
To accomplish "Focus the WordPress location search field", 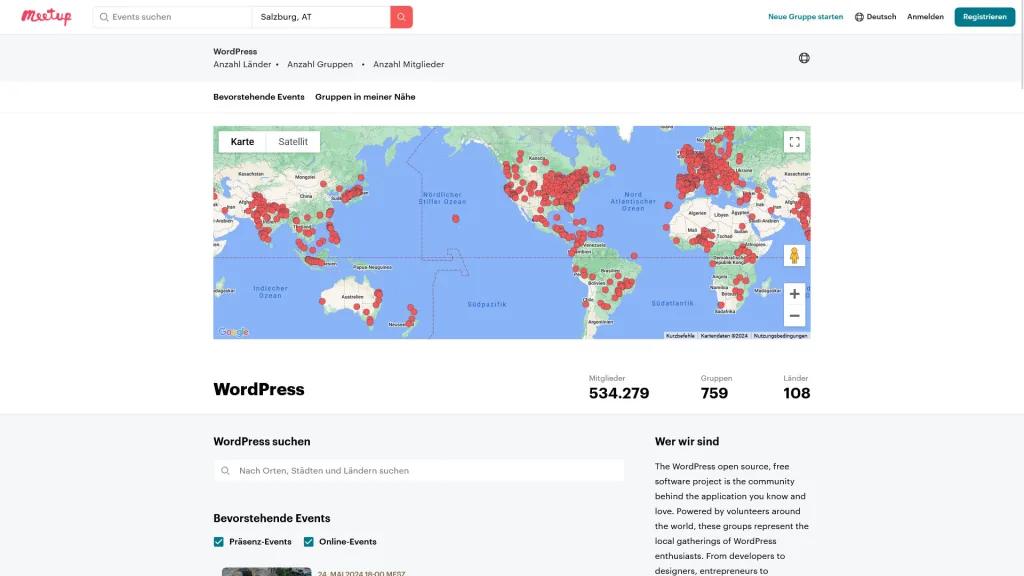I will point(420,471).
